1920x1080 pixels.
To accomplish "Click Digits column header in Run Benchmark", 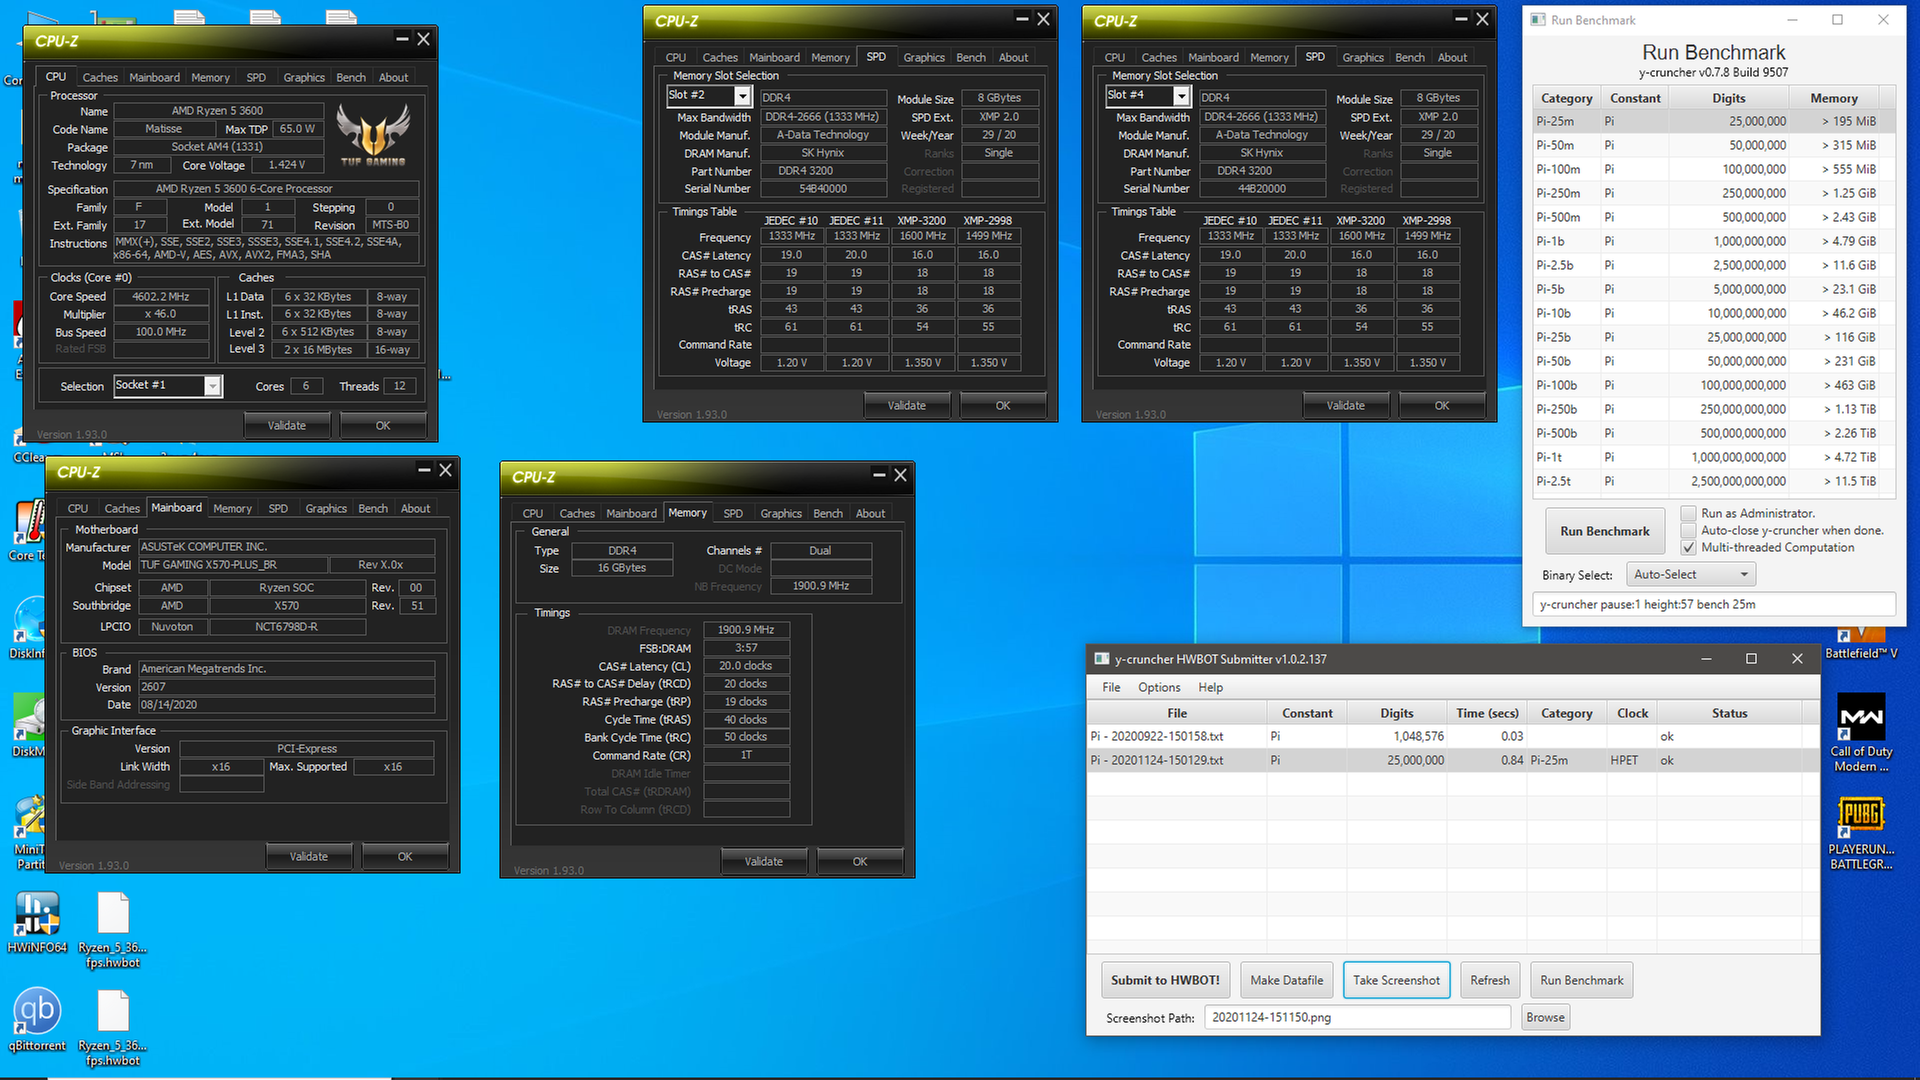I will (x=1728, y=98).
